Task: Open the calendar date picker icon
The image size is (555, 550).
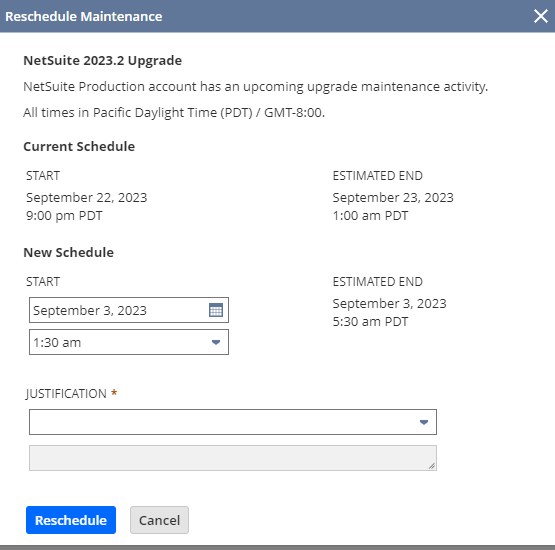Action: [x=216, y=310]
